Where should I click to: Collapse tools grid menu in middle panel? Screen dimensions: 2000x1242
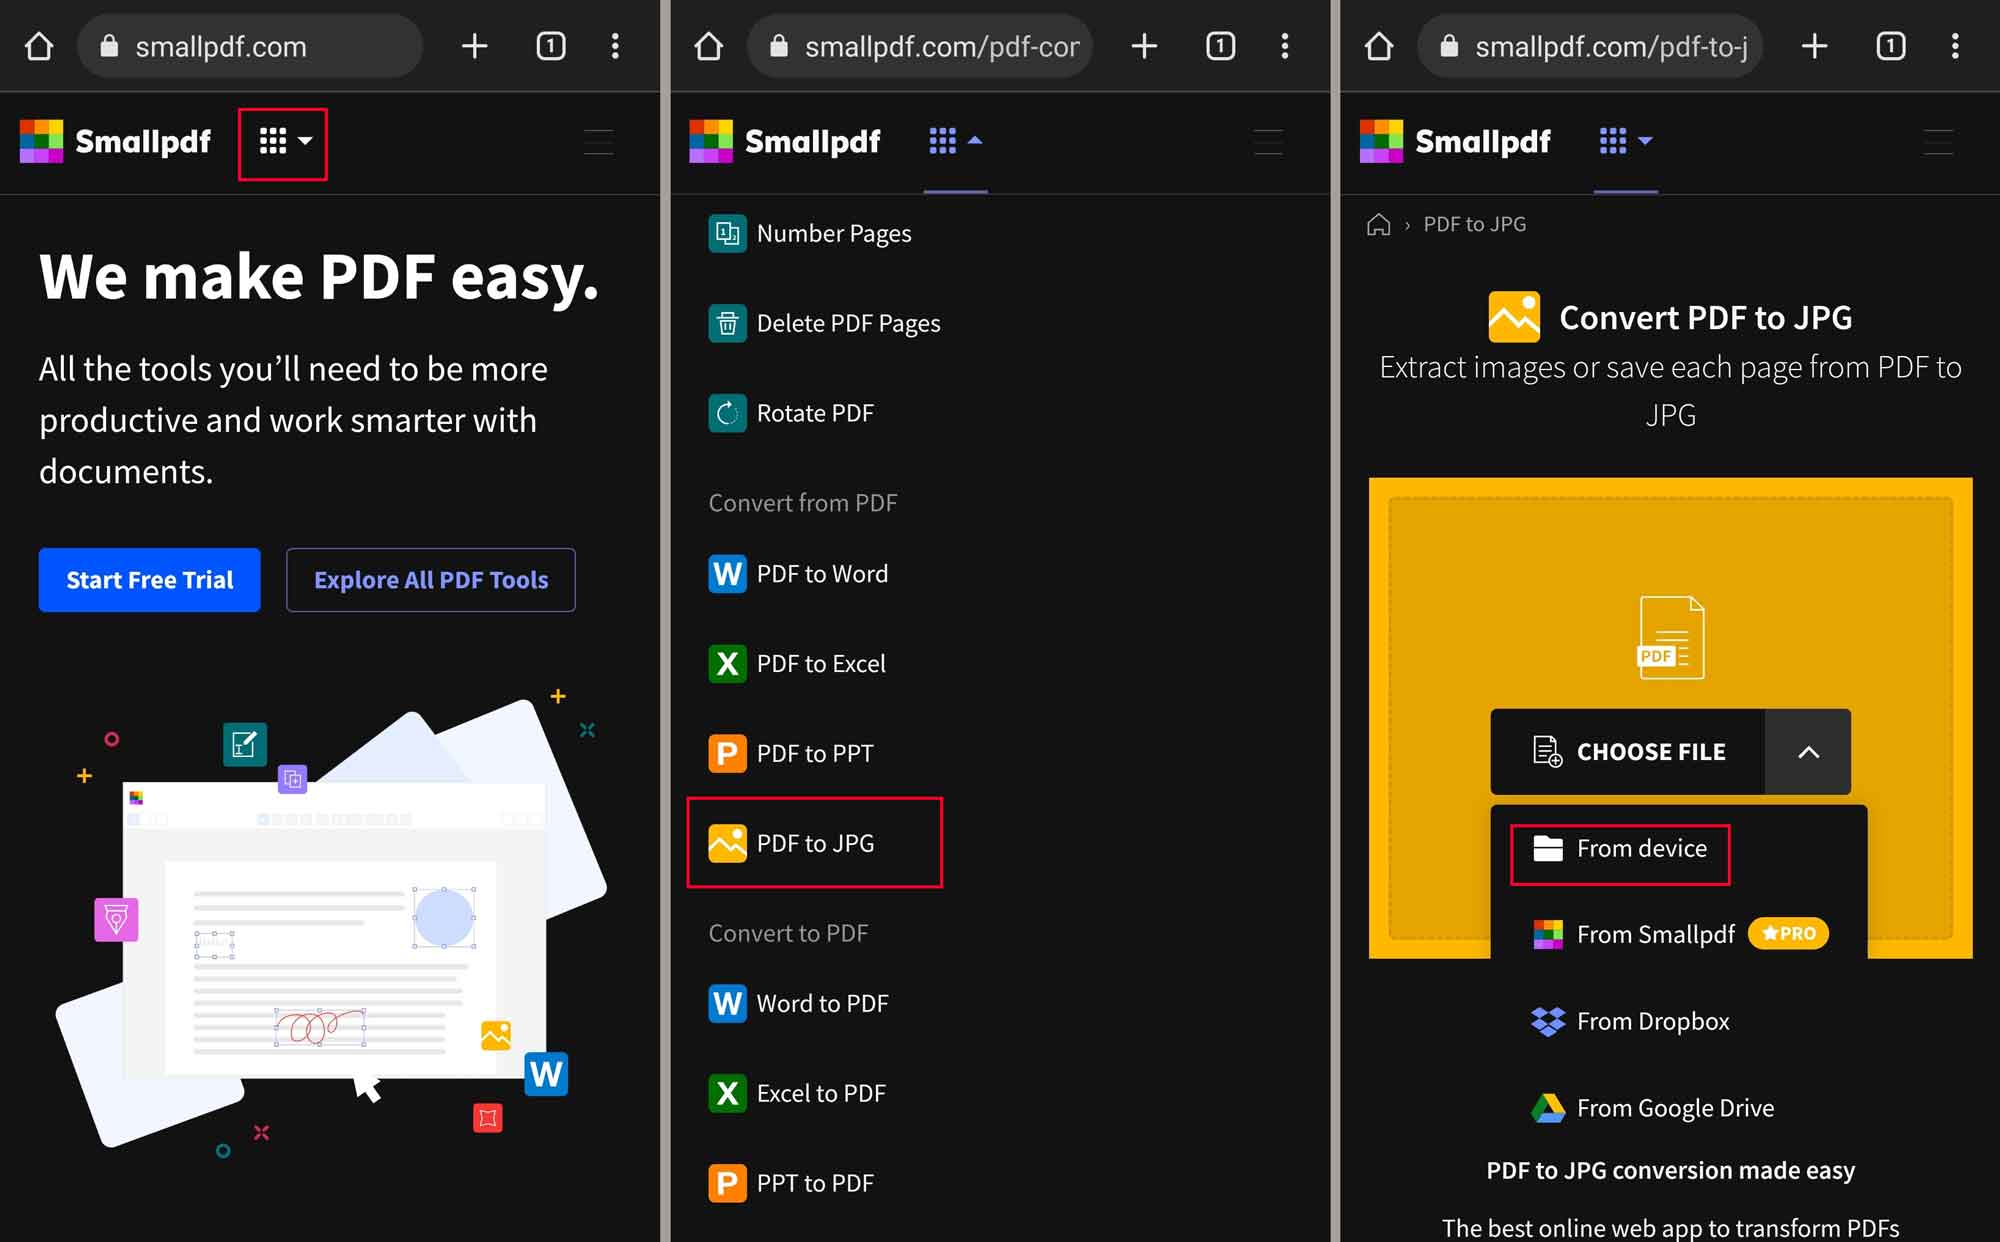click(x=955, y=141)
